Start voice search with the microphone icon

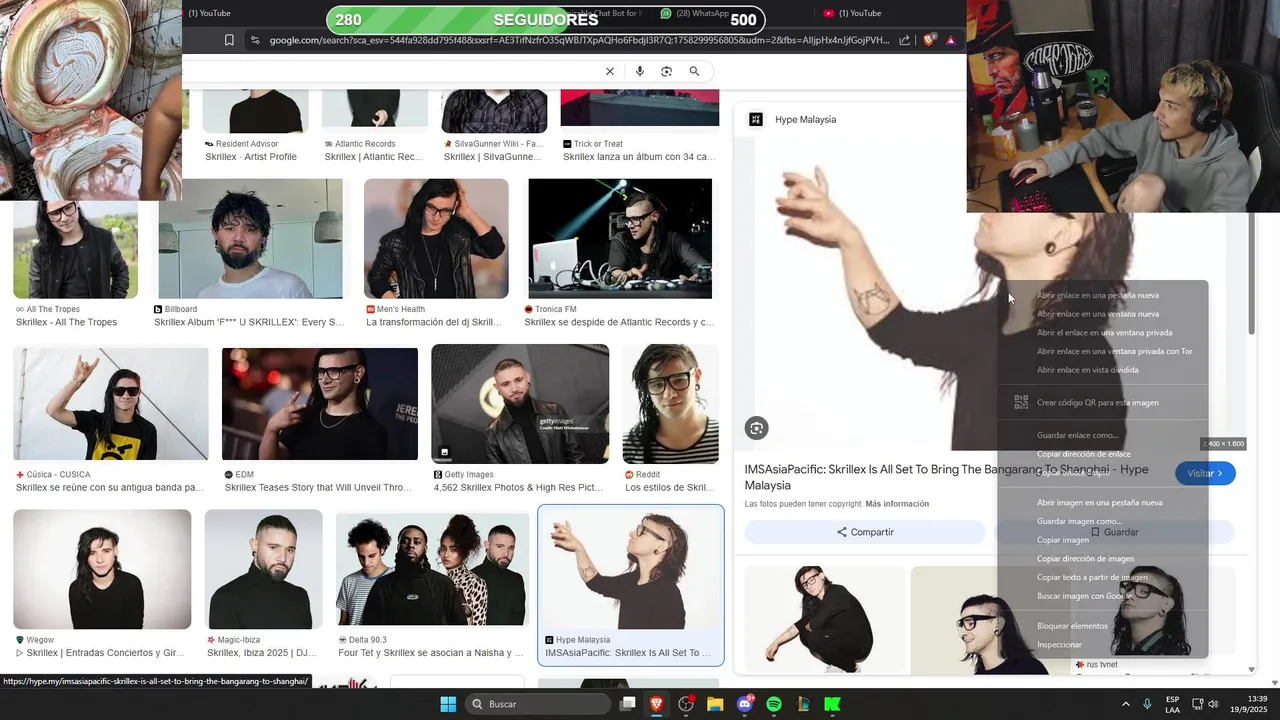[x=639, y=71]
